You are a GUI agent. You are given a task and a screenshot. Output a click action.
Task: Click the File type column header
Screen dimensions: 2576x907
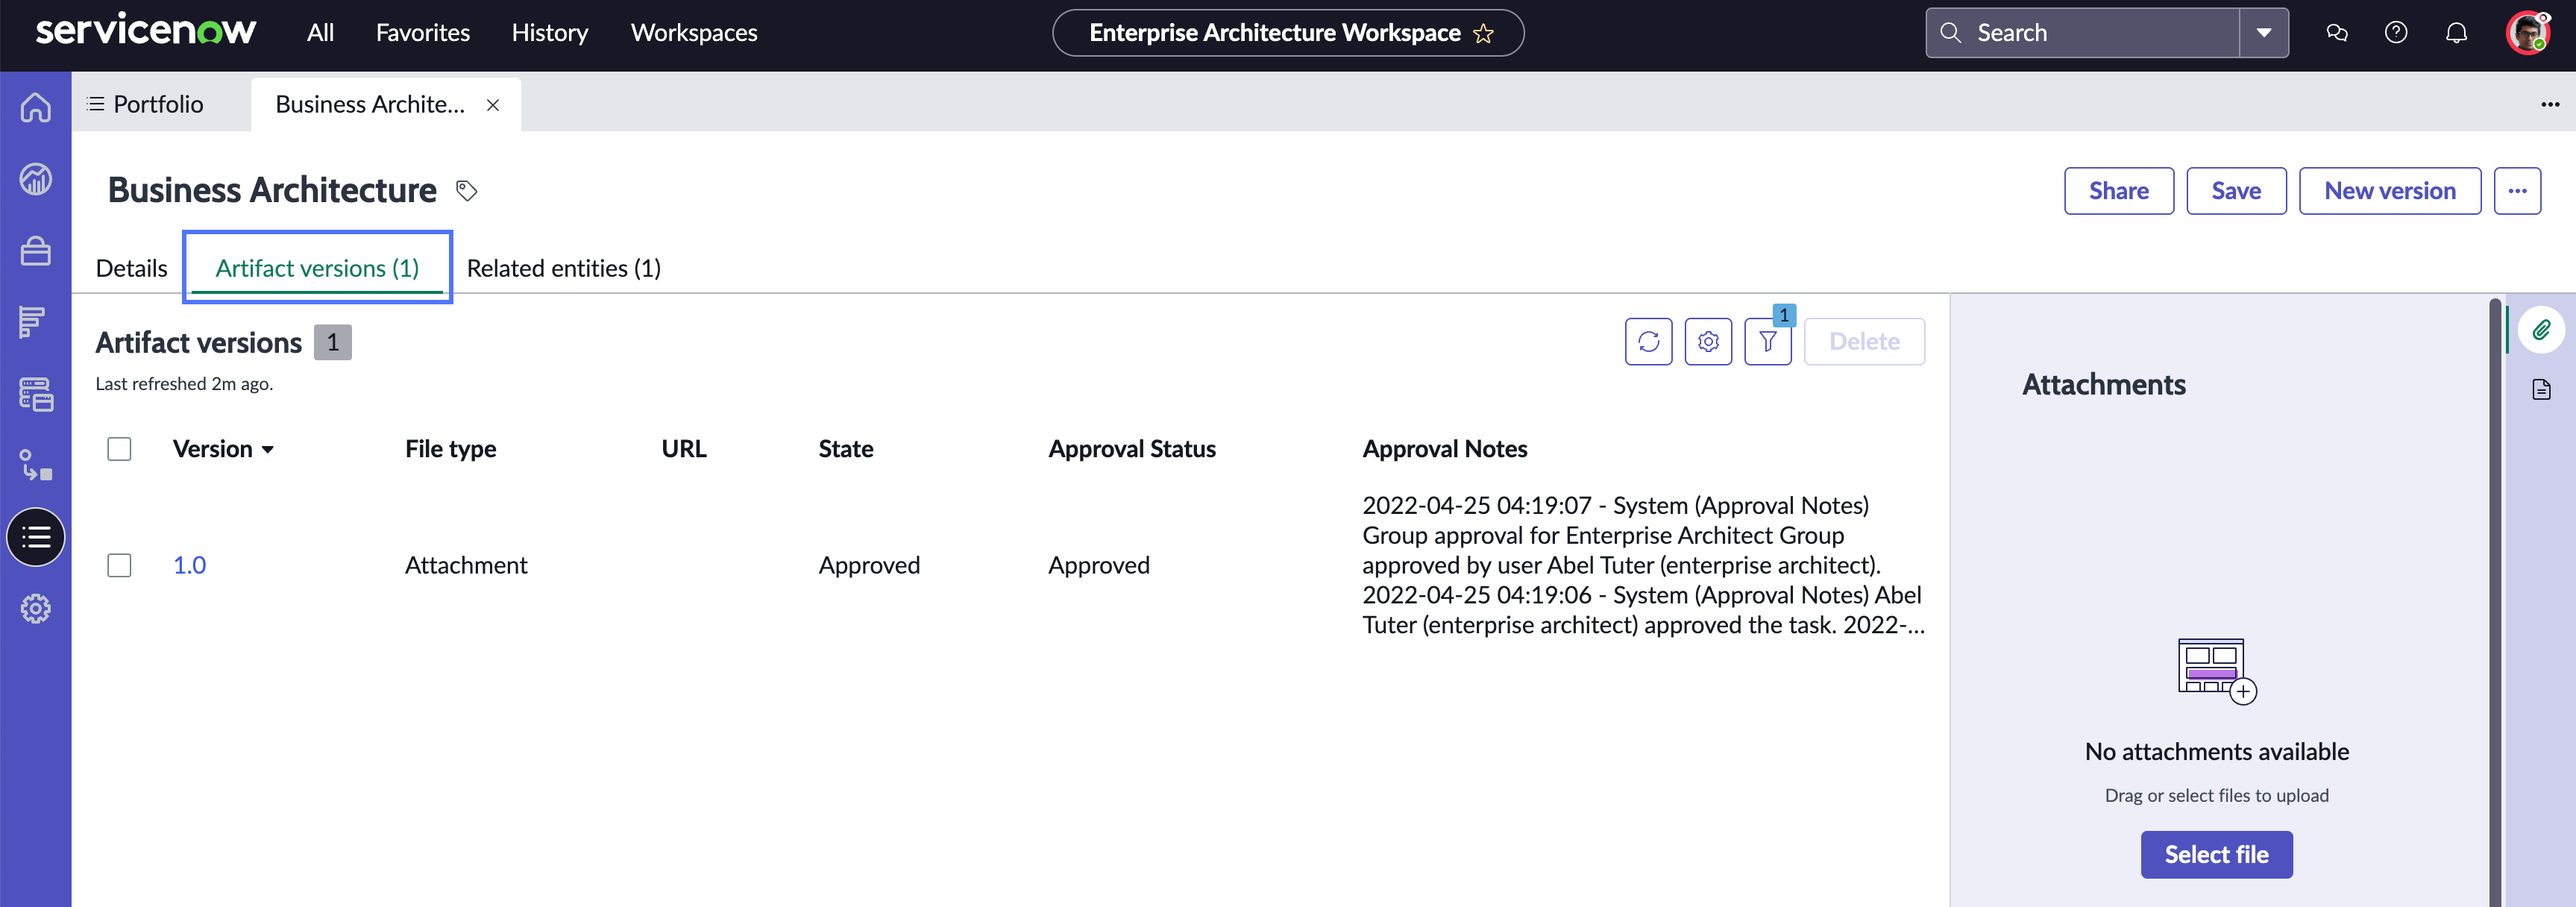[451, 449]
